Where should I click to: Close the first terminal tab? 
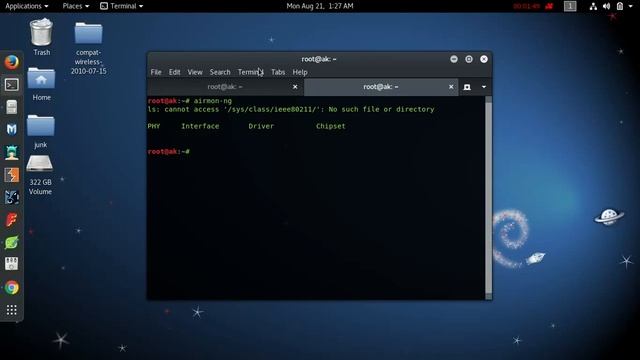point(295,87)
